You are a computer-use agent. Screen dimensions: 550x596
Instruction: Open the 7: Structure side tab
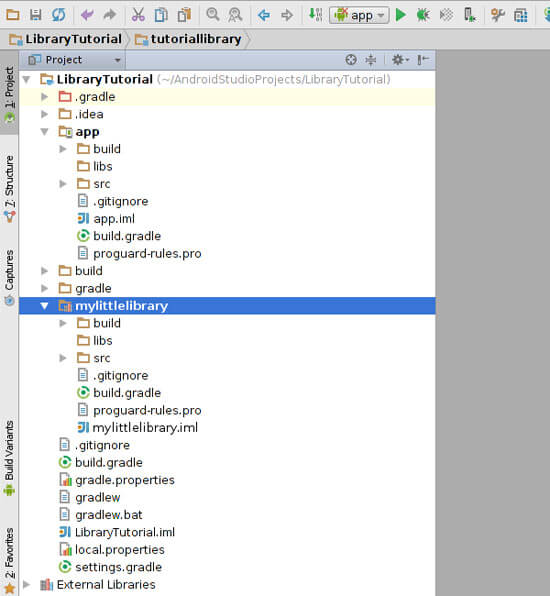(9, 189)
